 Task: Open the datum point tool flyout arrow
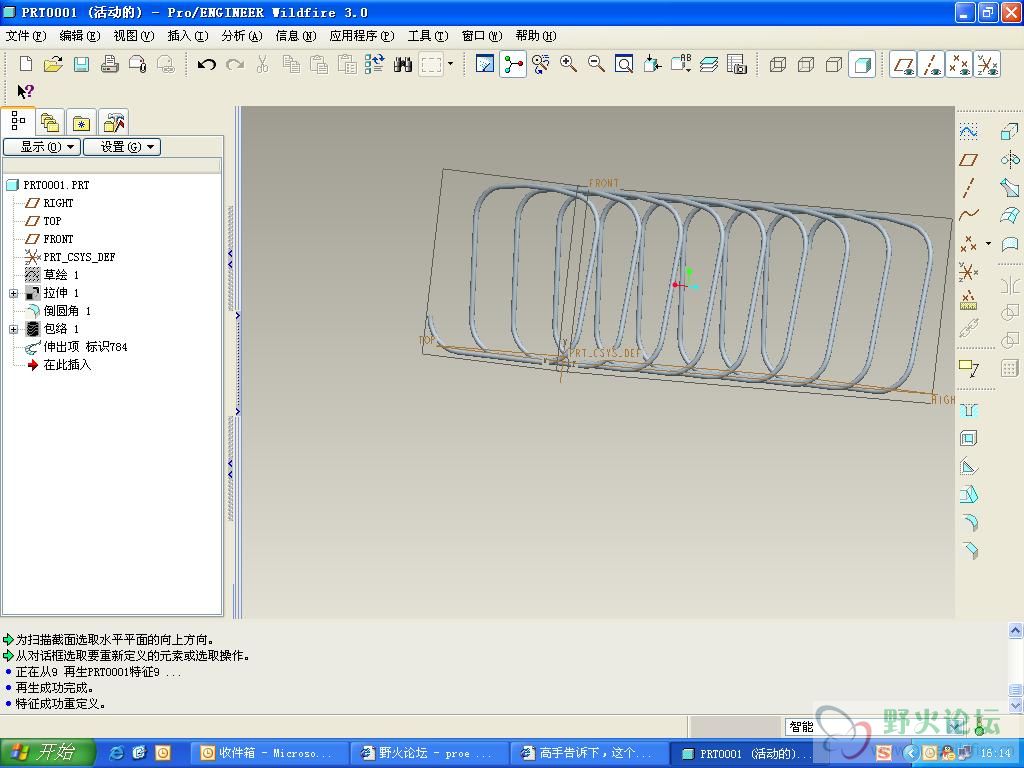pyautogui.click(x=988, y=244)
